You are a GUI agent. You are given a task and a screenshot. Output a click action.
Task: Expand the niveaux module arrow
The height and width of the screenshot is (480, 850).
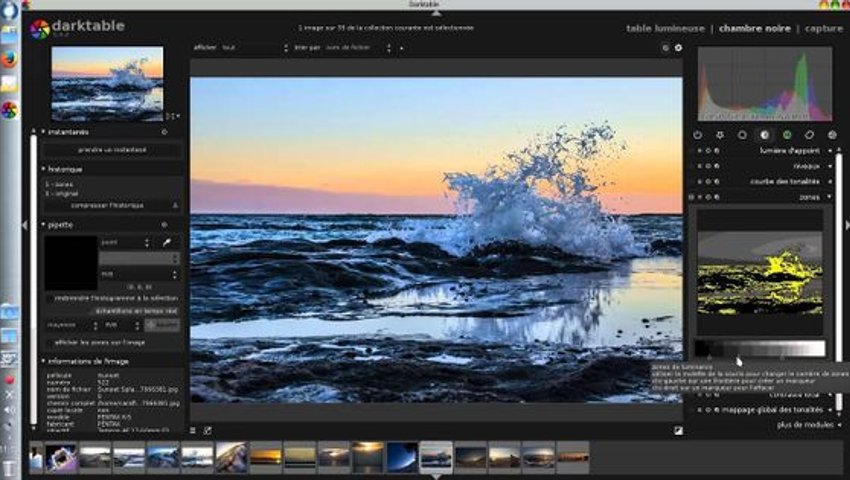tap(830, 166)
